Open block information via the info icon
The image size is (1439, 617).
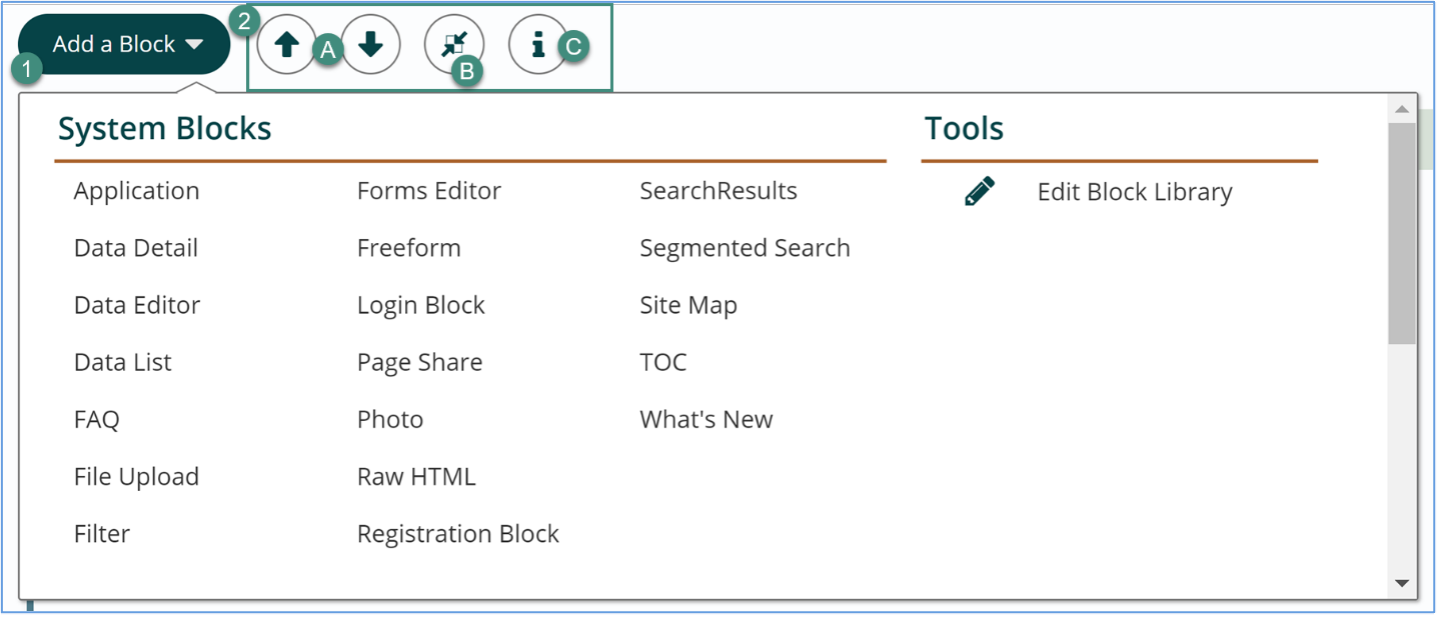(x=538, y=44)
